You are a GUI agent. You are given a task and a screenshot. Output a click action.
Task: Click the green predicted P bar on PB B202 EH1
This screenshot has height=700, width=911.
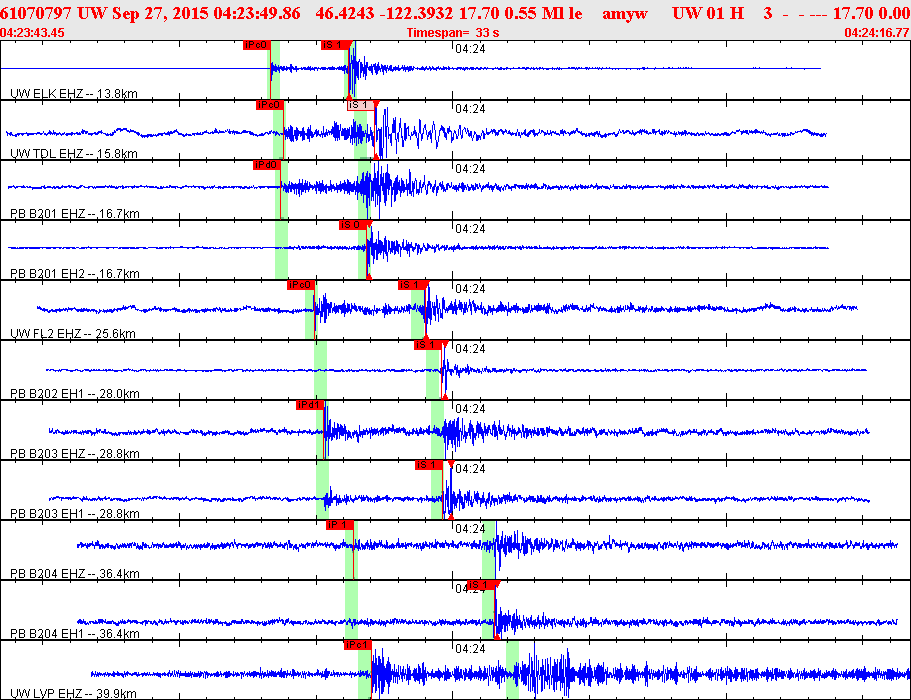click(320, 370)
